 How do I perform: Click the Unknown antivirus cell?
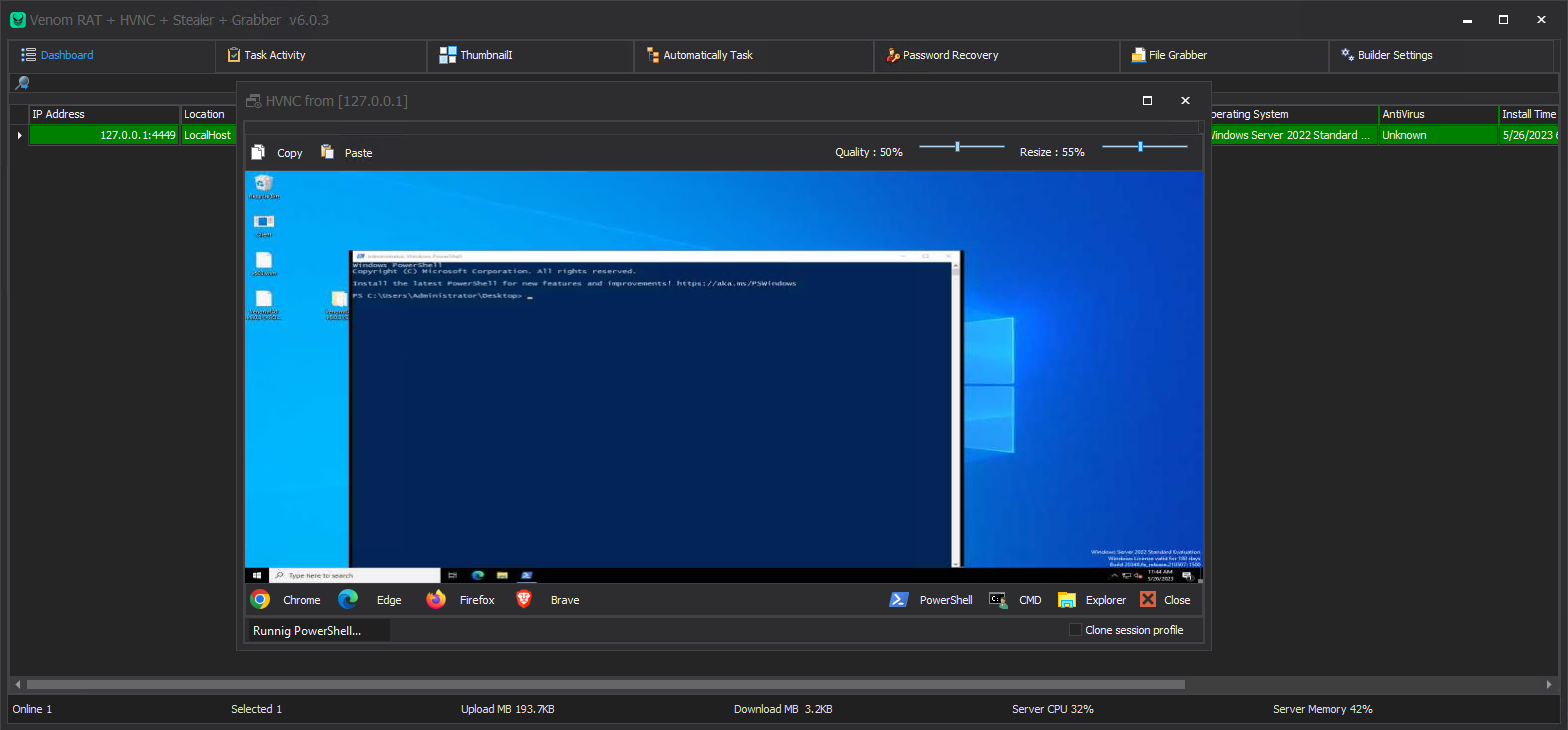pos(1438,135)
